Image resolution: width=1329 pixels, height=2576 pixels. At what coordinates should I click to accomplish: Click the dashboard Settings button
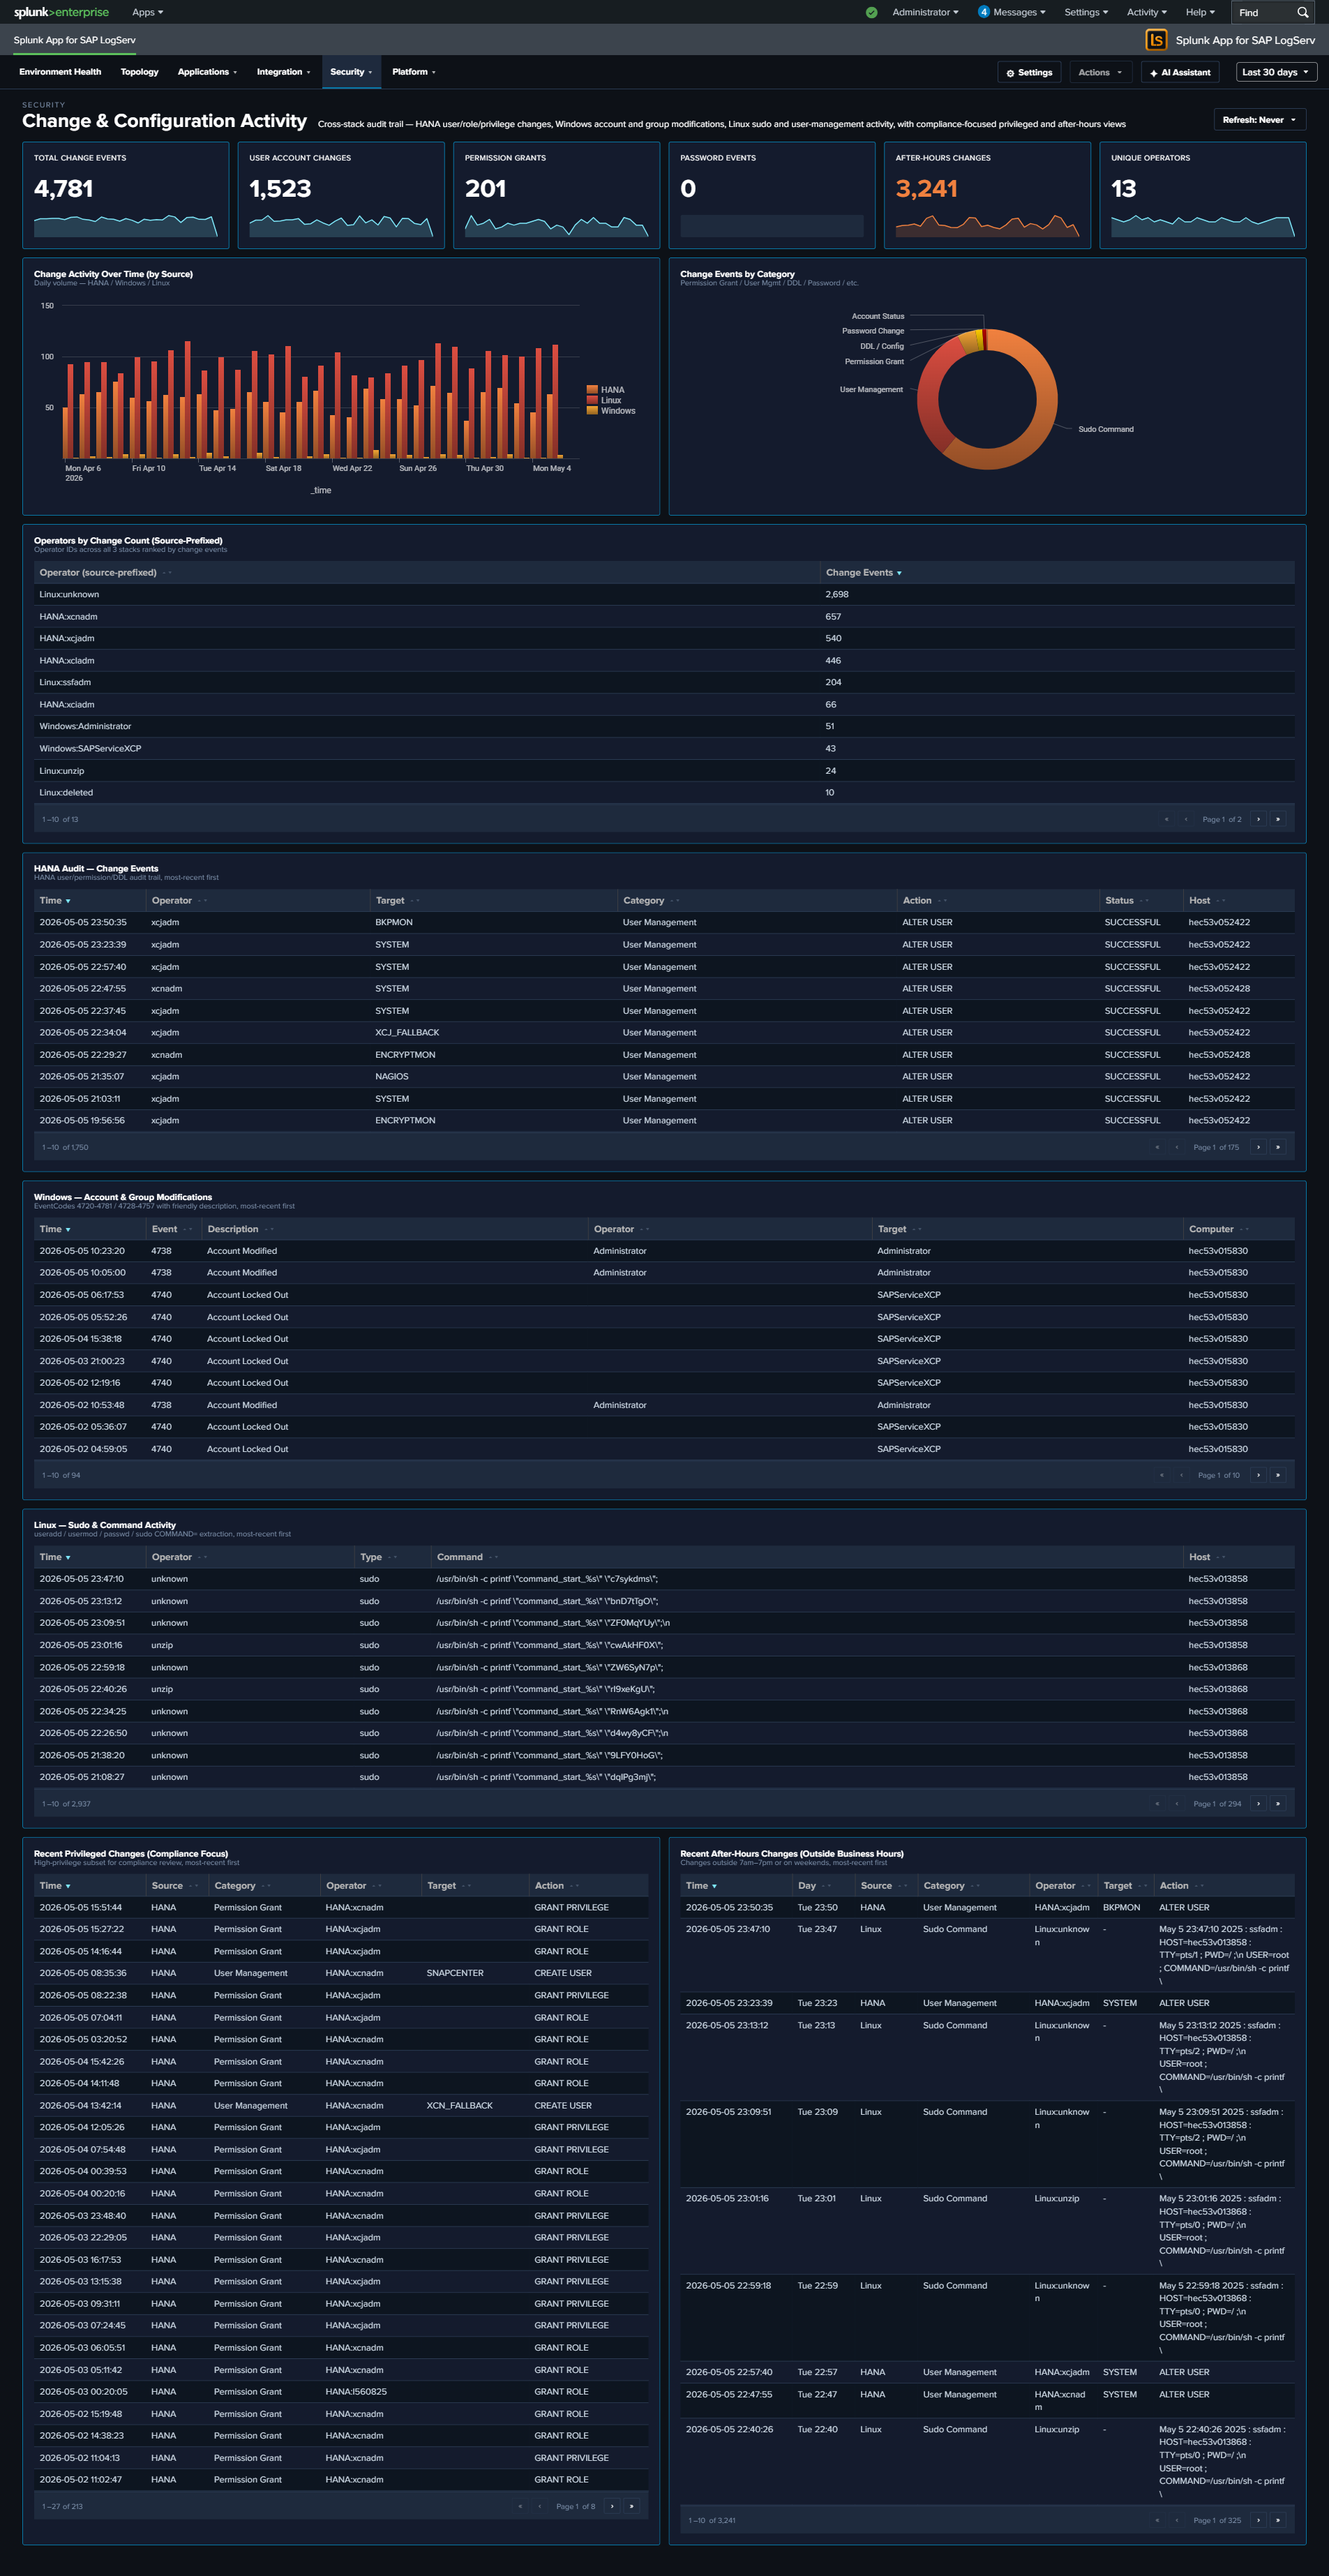1029,72
